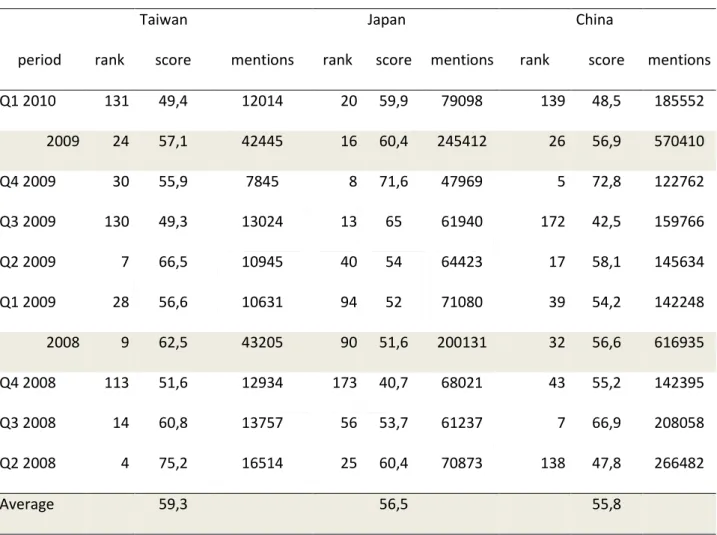Click Japan score 53,7
Viewport: 717px width, 535px height.
coord(393,423)
